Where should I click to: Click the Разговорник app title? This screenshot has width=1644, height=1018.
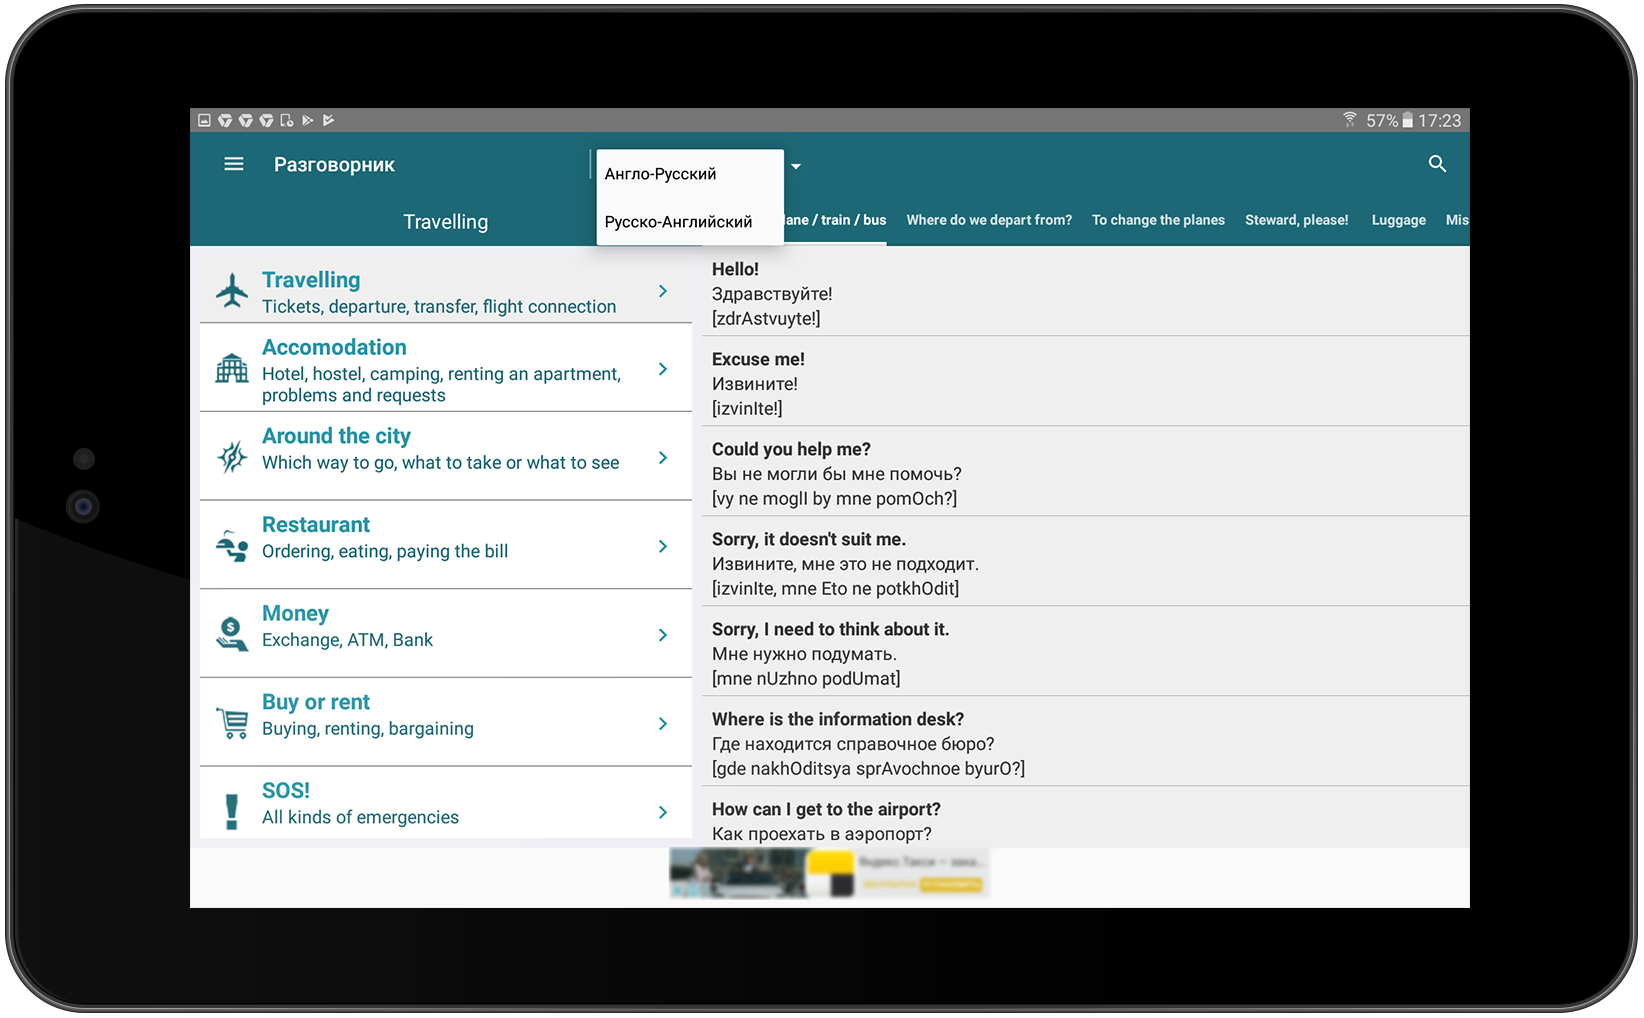tap(334, 165)
